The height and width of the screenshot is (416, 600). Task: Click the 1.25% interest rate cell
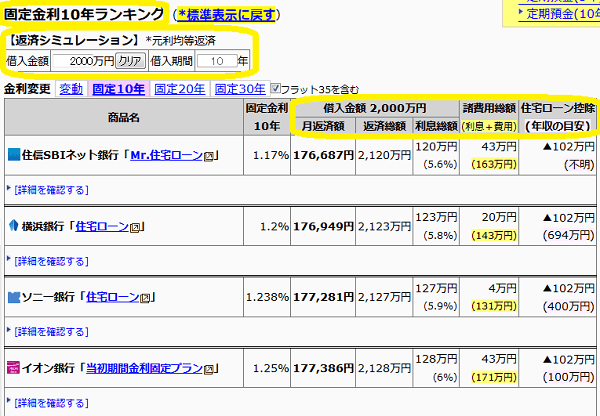(x=267, y=368)
